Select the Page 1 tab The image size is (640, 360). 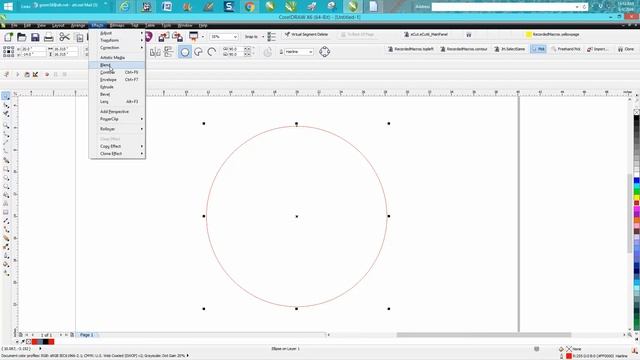[x=87, y=335]
